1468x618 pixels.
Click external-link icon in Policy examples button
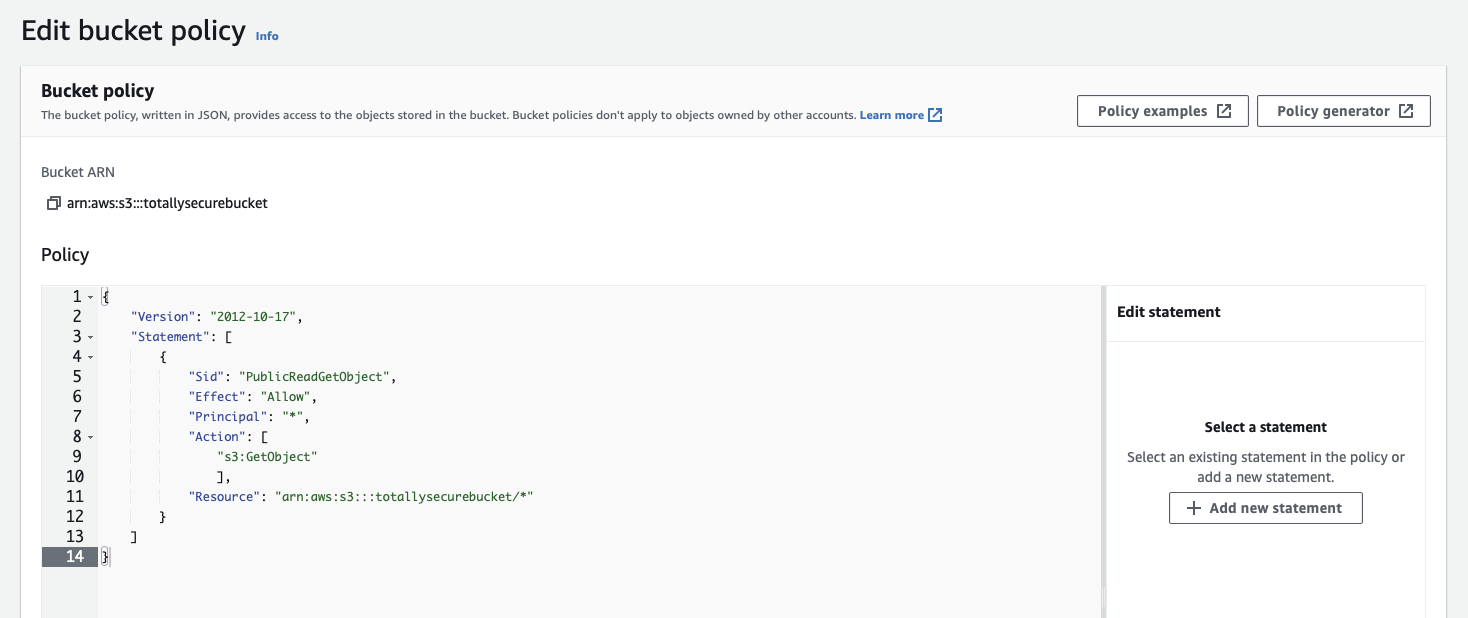point(1223,111)
